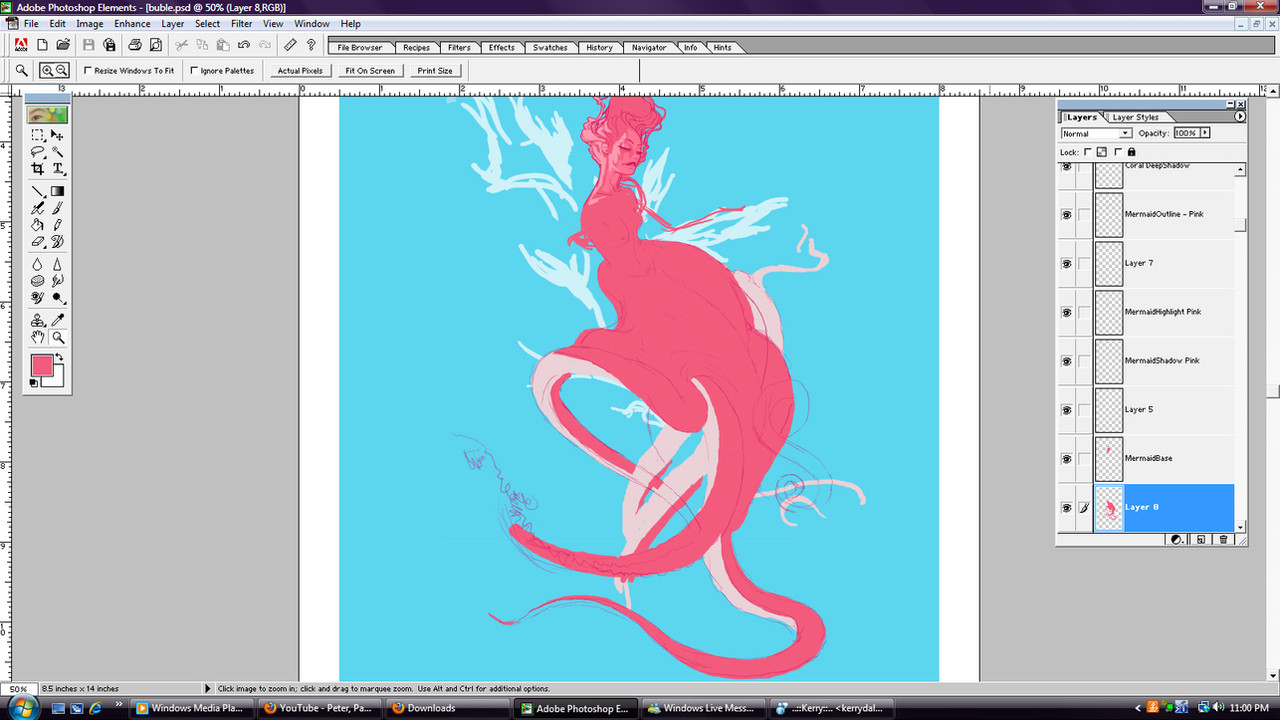Open the History palette tab
This screenshot has width=1280, height=720.
pos(599,47)
